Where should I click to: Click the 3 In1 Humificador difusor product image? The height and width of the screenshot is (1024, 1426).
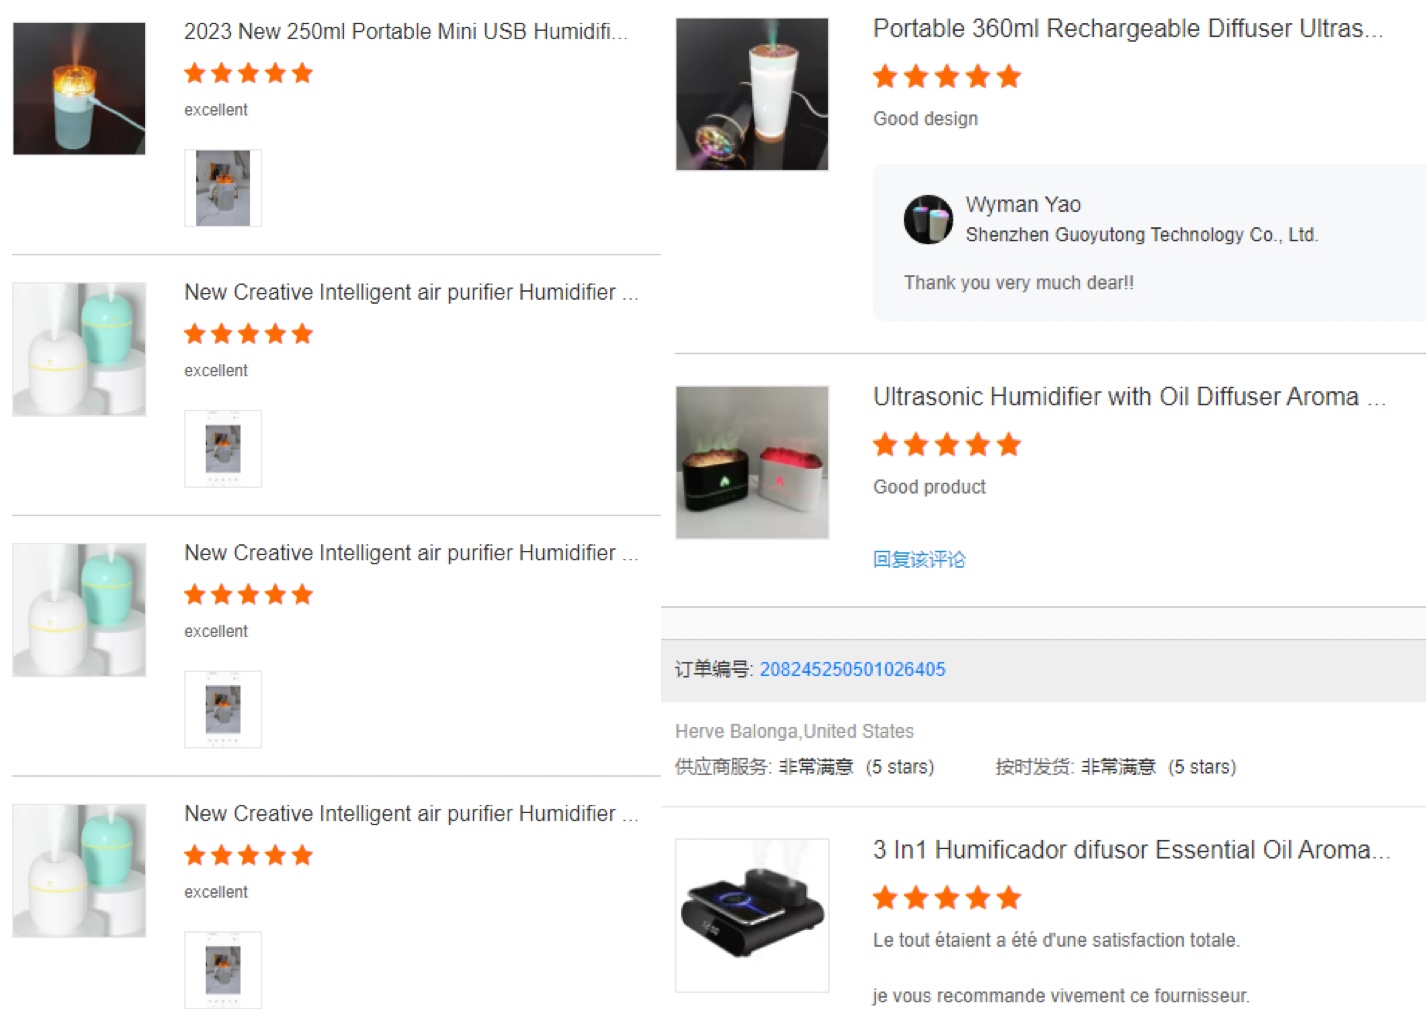pos(752,915)
